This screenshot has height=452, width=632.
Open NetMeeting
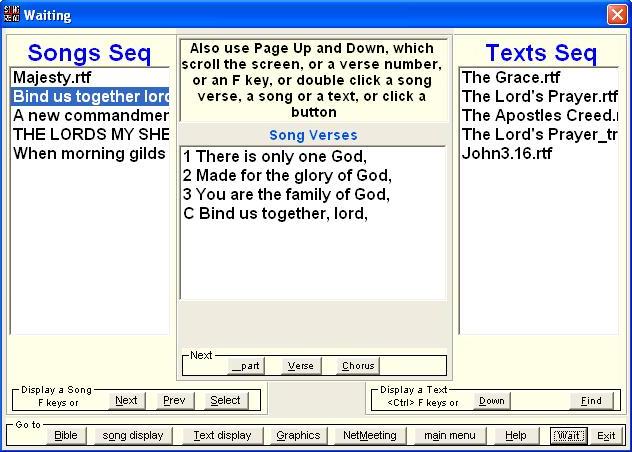point(370,435)
